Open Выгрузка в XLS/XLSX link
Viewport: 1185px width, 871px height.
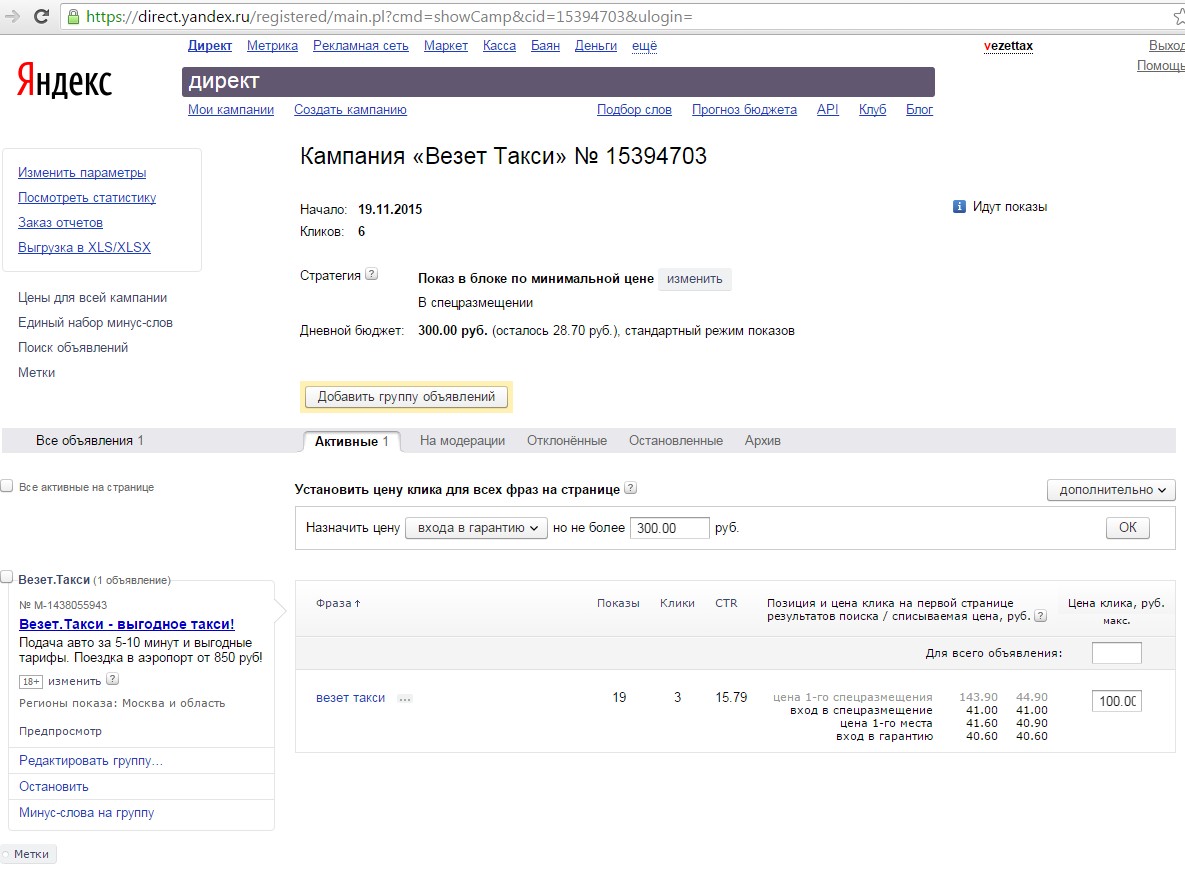pos(84,247)
